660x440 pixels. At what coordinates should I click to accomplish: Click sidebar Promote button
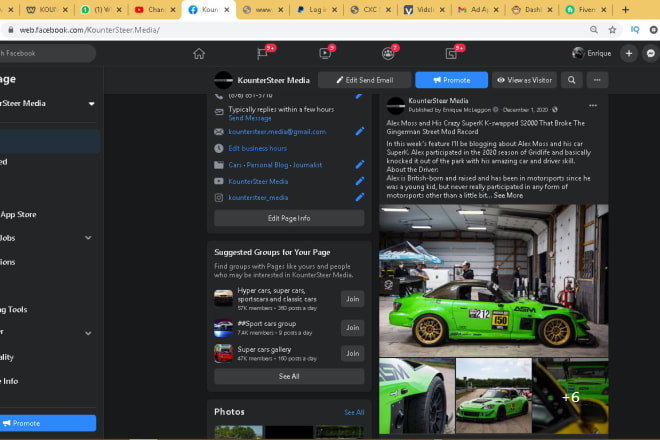48,423
